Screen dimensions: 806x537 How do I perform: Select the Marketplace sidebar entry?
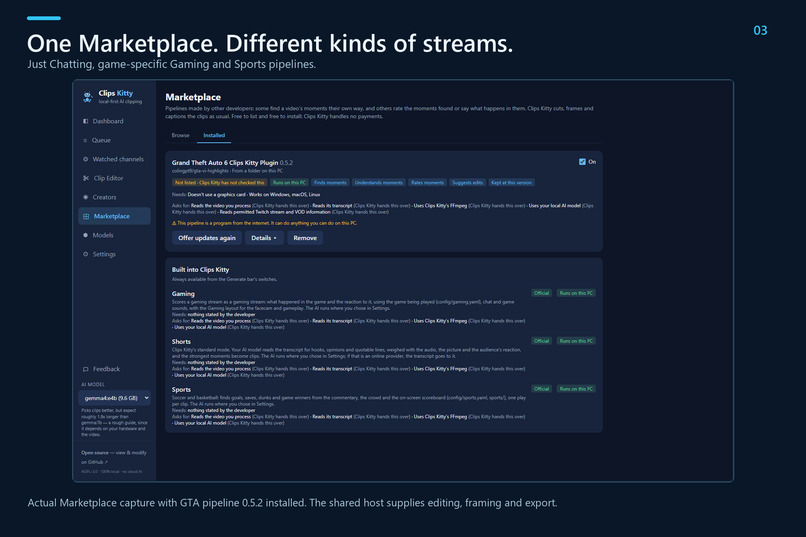(114, 216)
